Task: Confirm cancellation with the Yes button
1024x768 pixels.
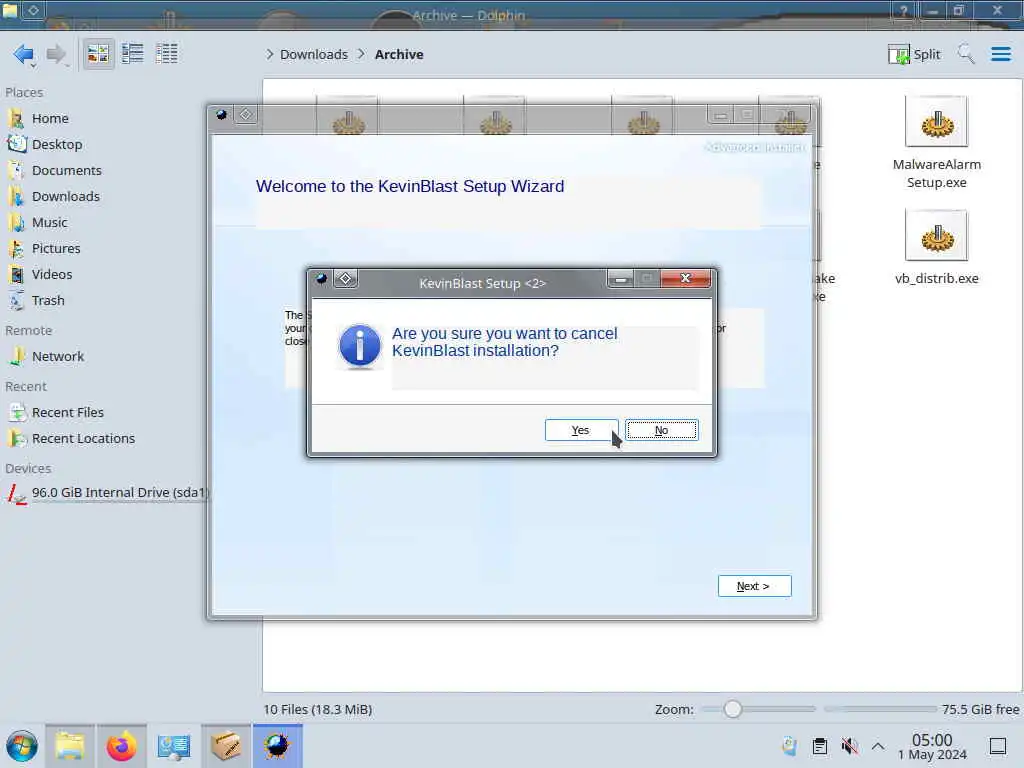Action: tap(581, 430)
